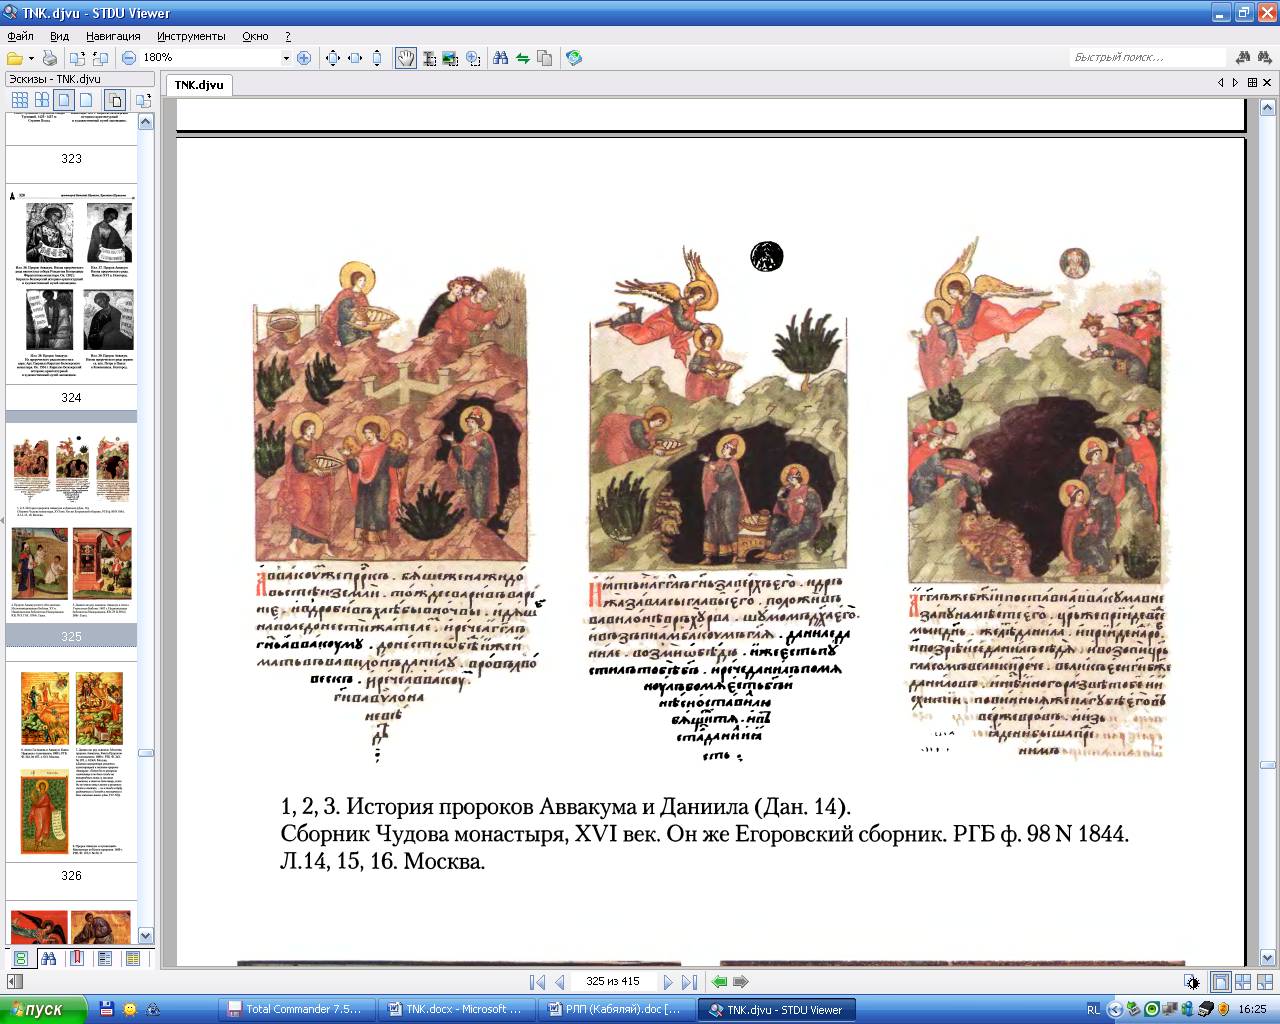
Task: Go to the last page arrow
Action: pyautogui.click(x=689, y=982)
